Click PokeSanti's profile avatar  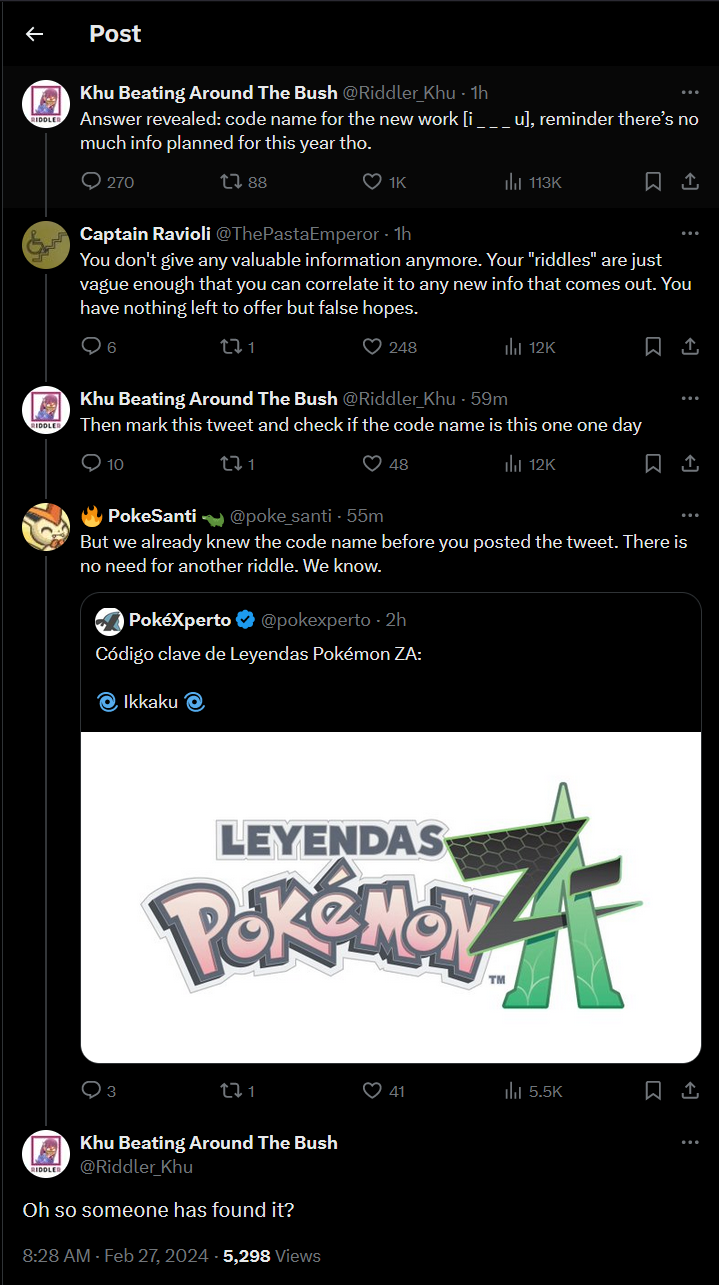[46, 528]
